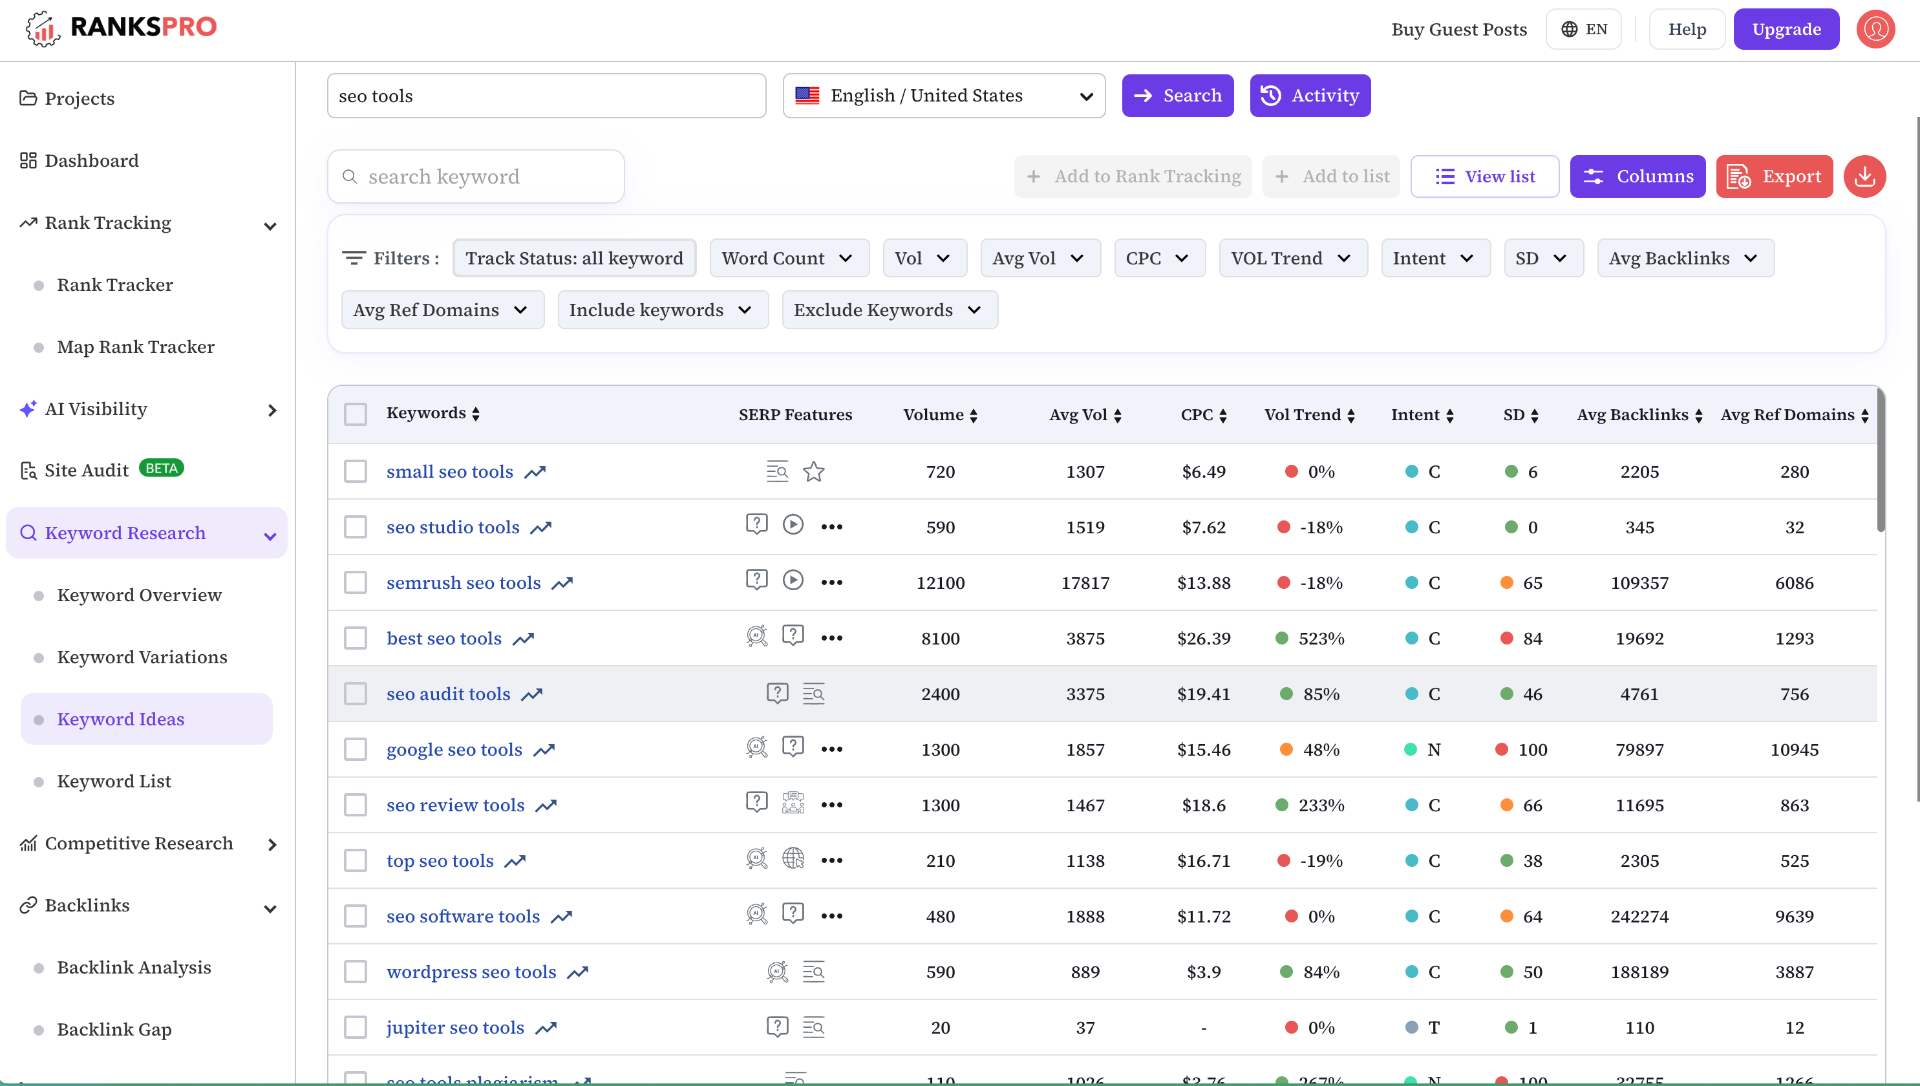Click the page vertical scrollbar
This screenshot has width=1920, height=1086.
(x=1917, y=460)
